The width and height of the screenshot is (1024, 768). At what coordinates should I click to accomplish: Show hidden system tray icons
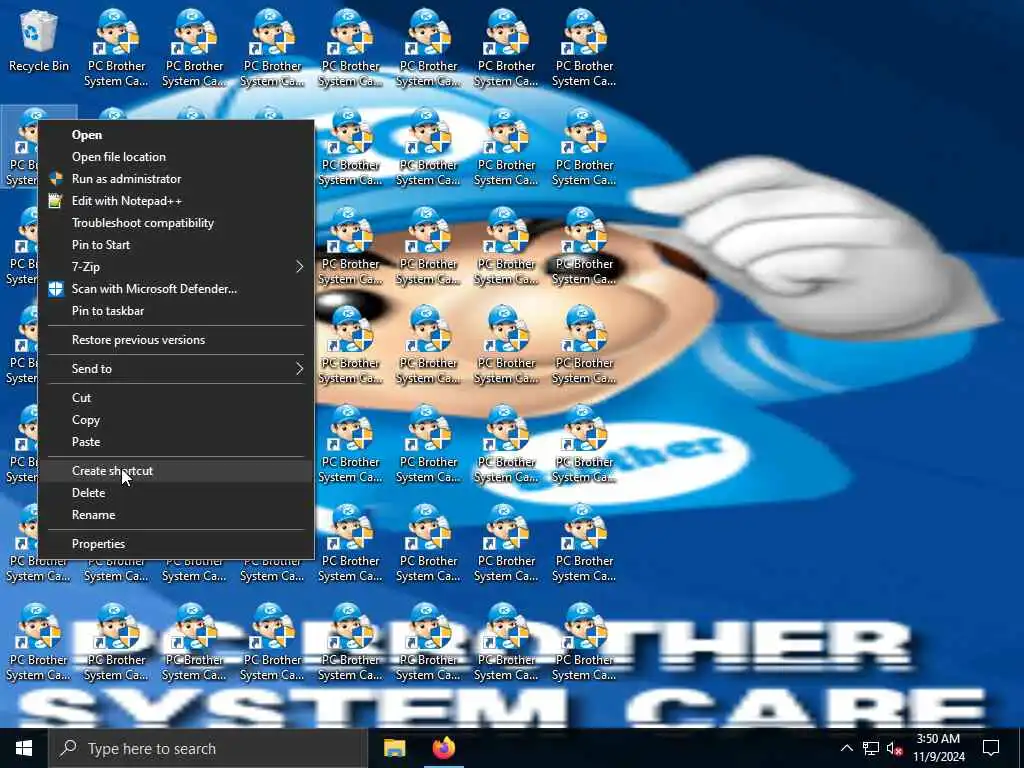(x=846, y=748)
